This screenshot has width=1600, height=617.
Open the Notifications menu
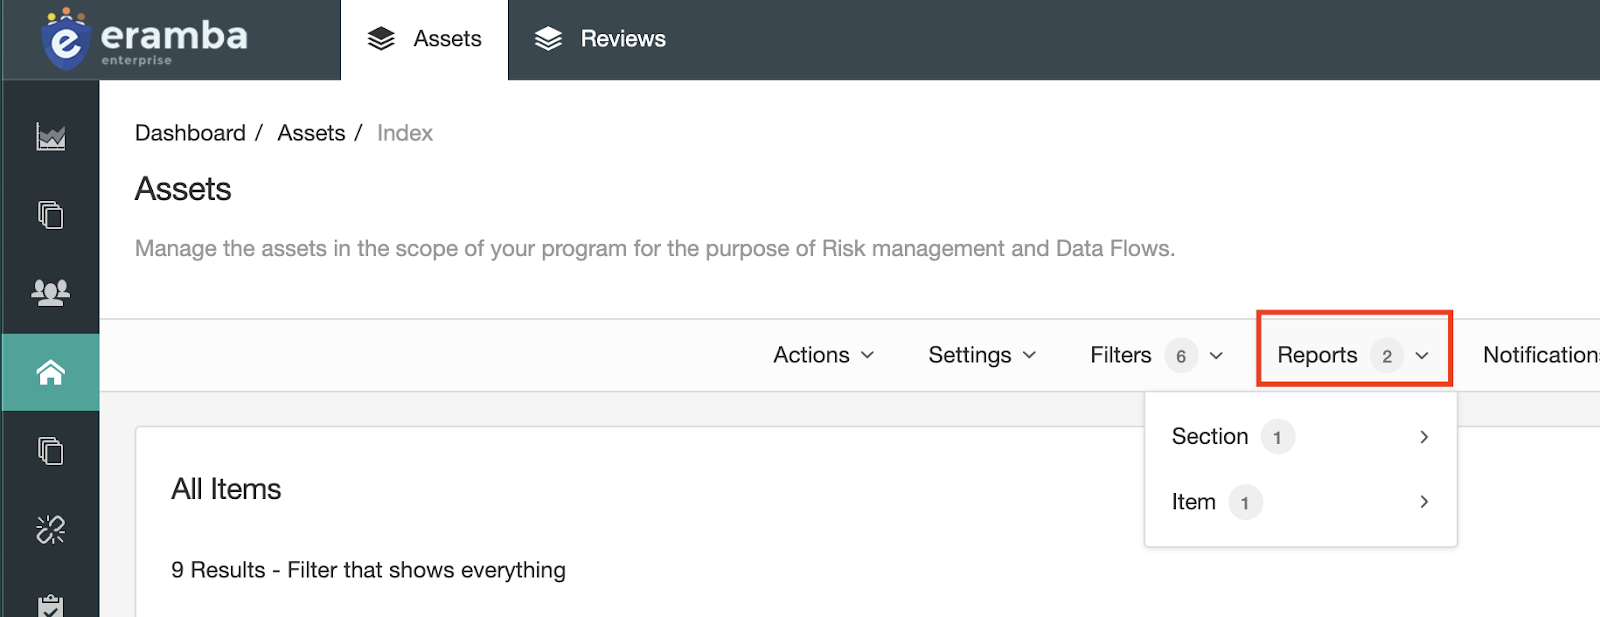click(1540, 355)
